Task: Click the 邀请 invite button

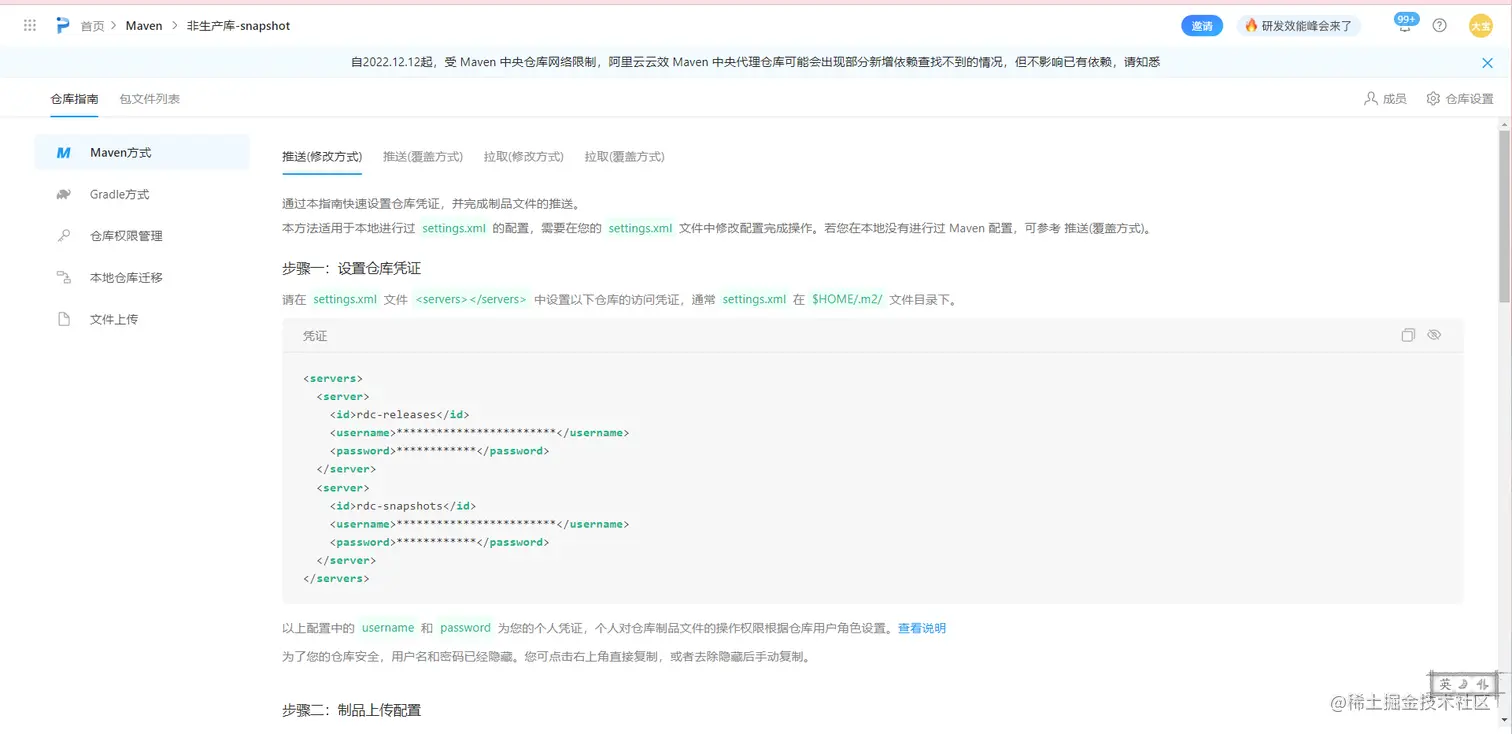Action: 1201,26
